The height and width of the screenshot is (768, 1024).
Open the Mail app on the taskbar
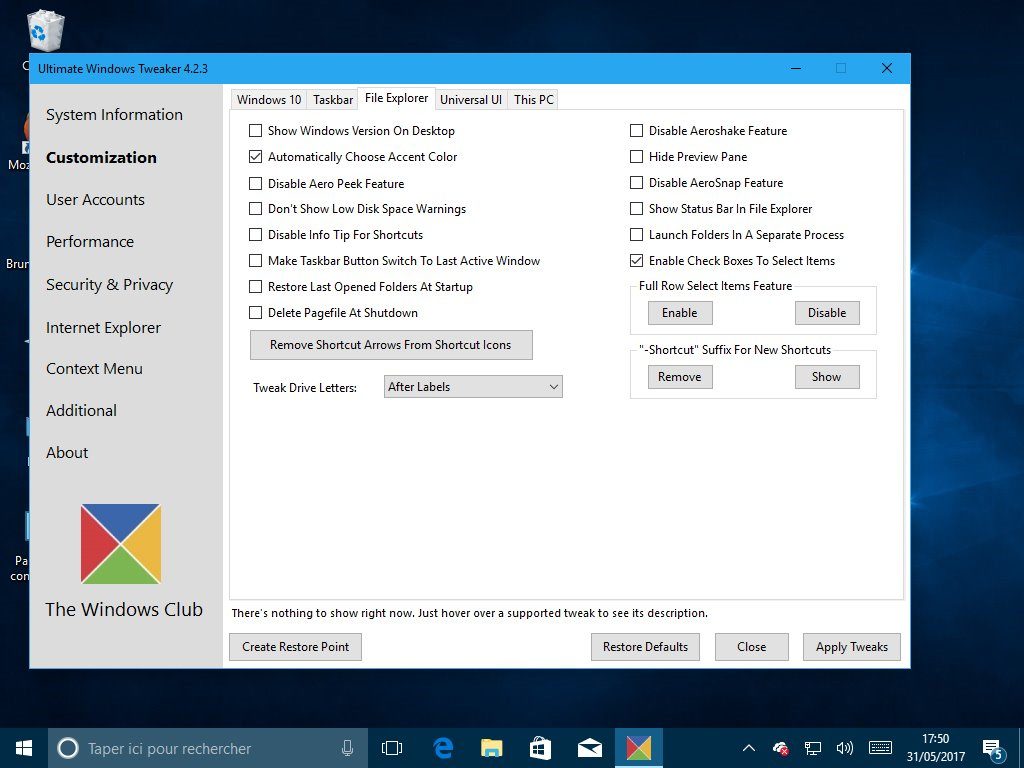pos(590,748)
